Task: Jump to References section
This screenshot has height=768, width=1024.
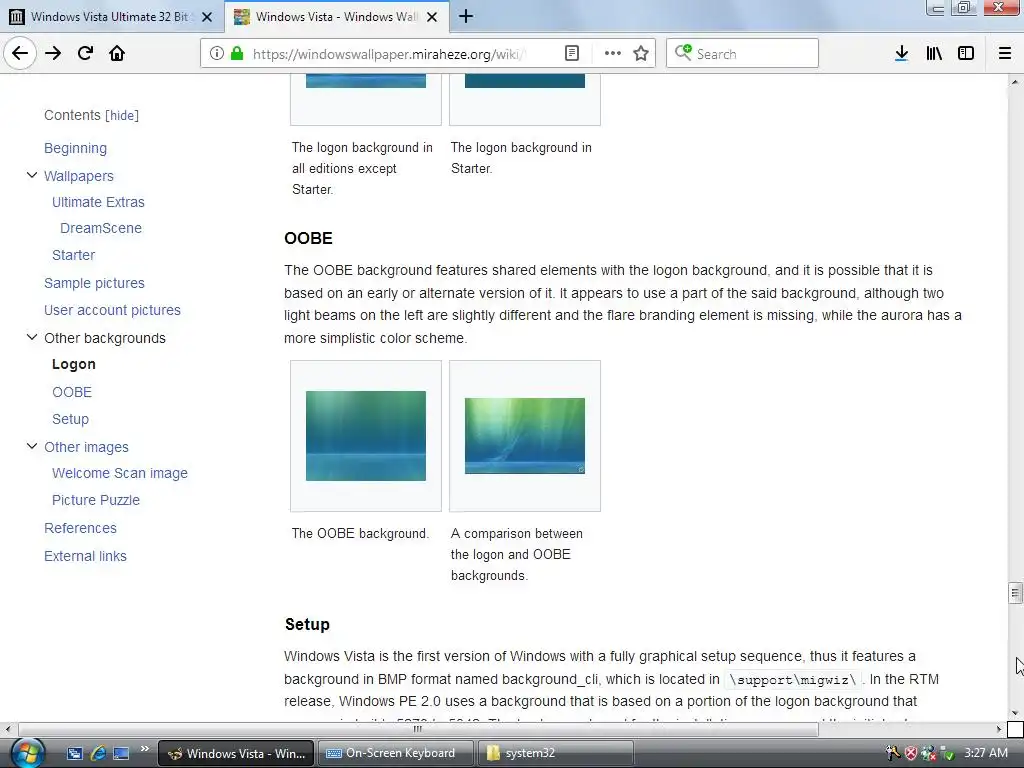Action: click(x=80, y=528)
